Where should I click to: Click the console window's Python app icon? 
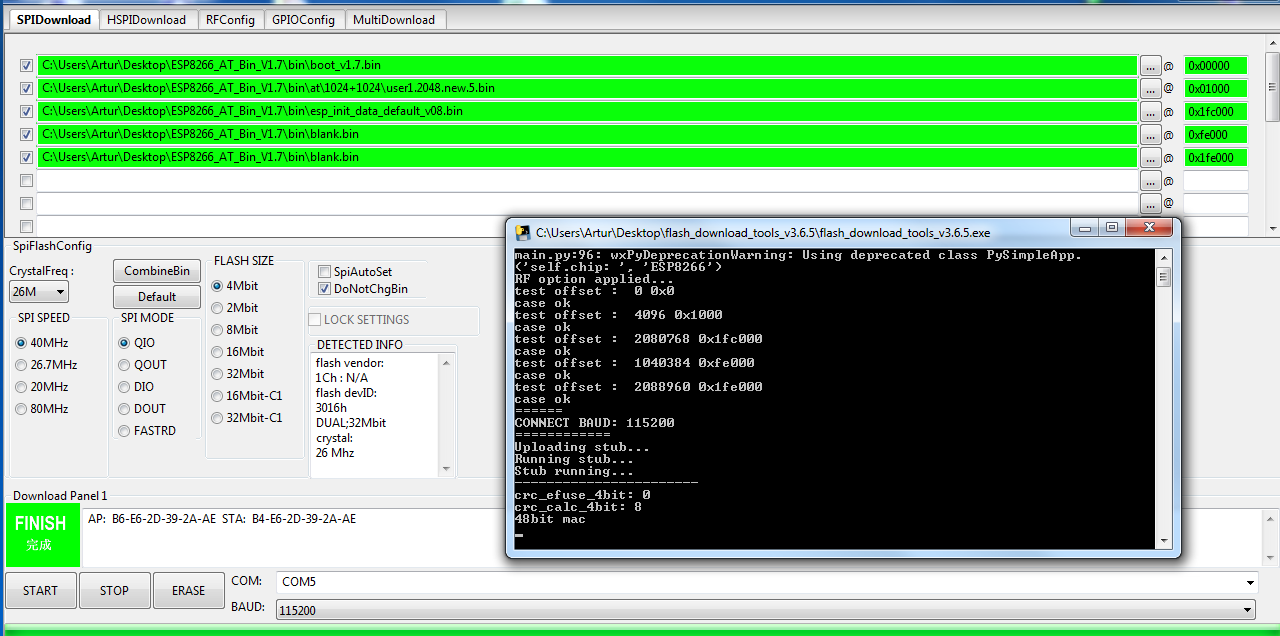point(522,232)
